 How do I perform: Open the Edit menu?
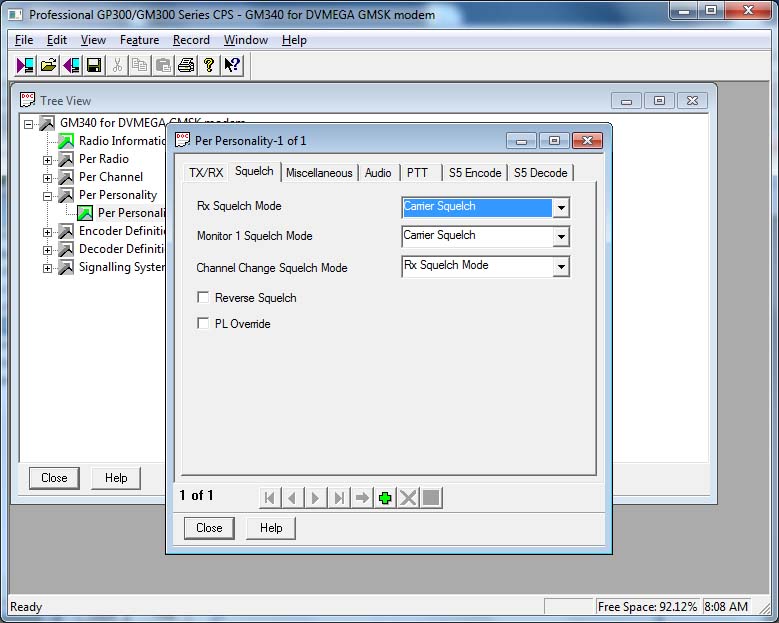coord(57,40)
